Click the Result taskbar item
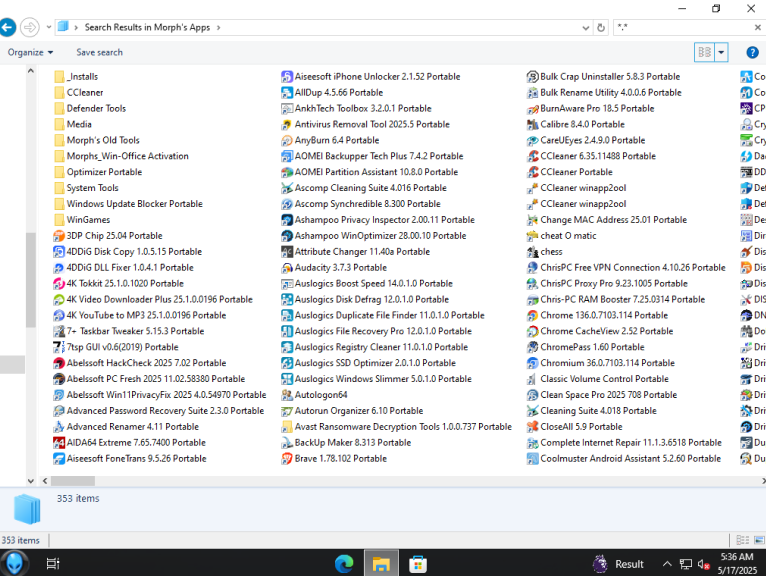 [x=619, y=564]
